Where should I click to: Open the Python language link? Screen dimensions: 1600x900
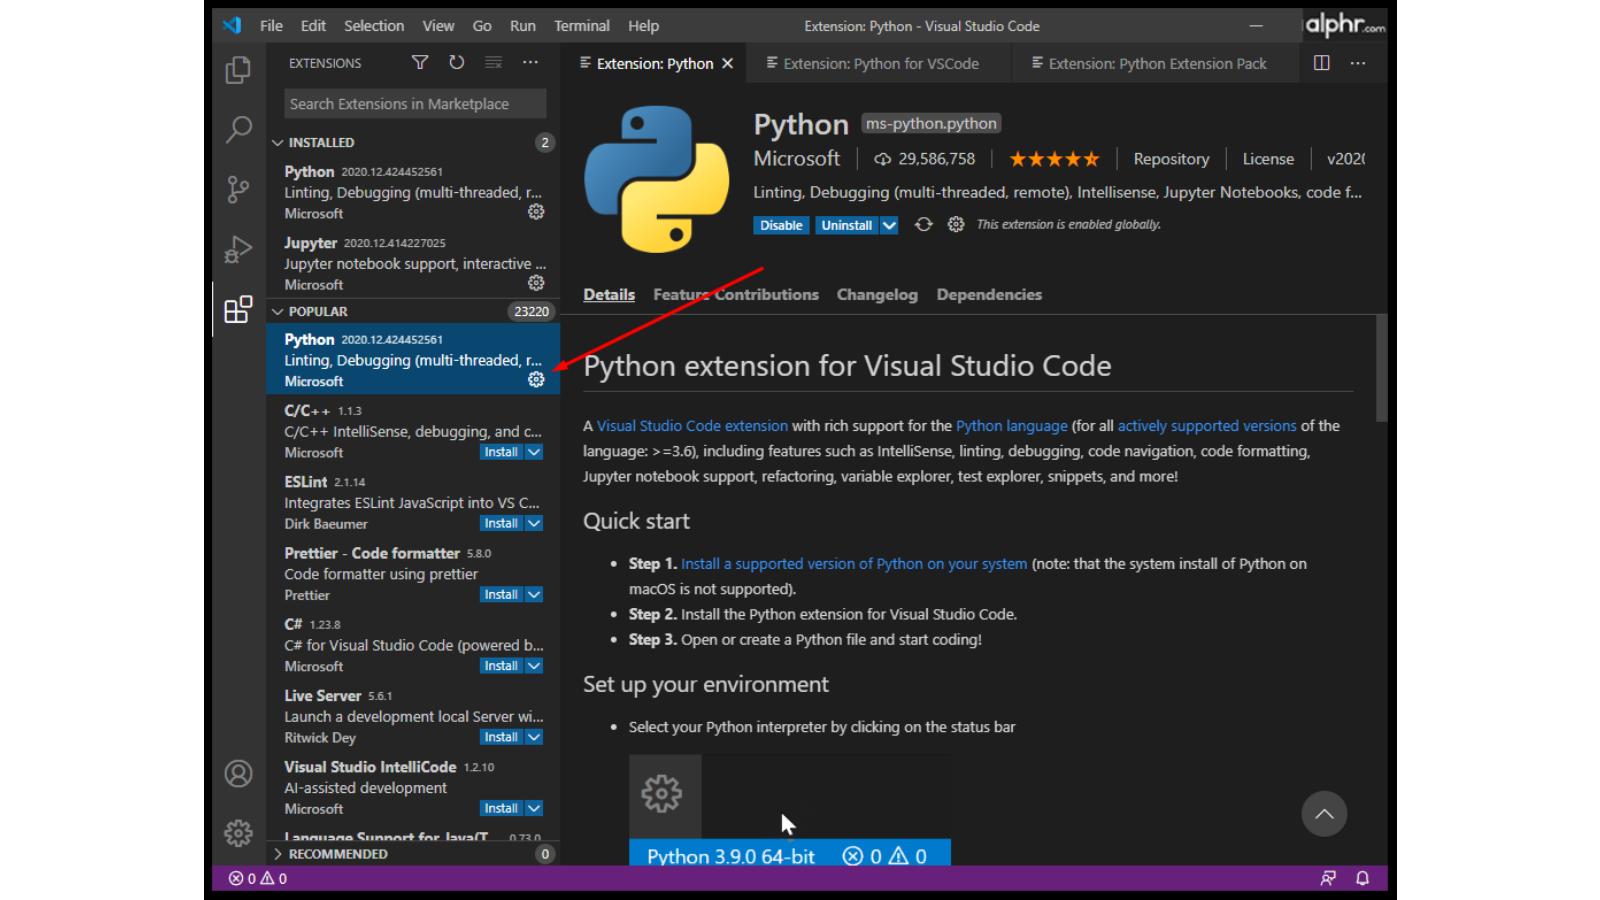point(1011,426)
